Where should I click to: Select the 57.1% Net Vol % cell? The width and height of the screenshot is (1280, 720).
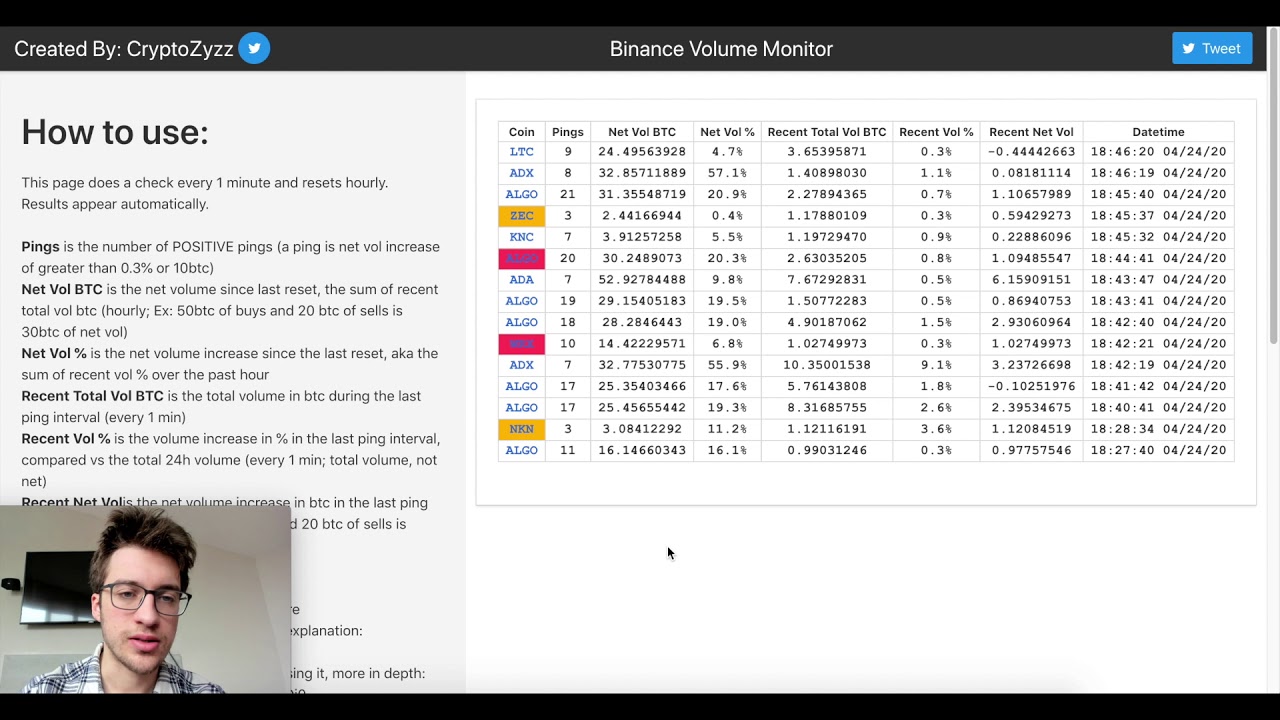click(x=727, y=173)
